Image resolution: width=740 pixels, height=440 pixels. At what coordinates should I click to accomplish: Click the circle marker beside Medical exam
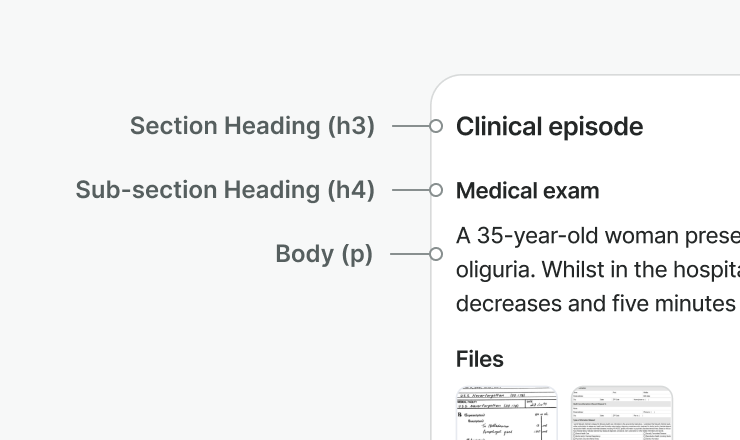tap(436, 190)
